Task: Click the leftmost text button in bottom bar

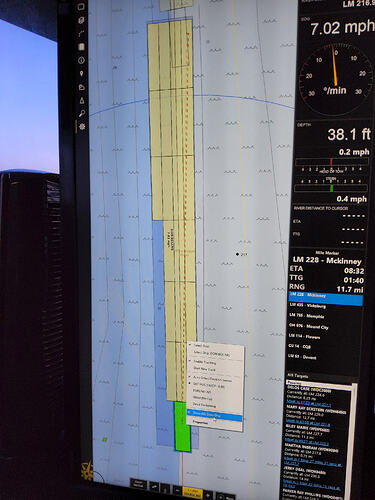Action: pyautogui.click(x=138, y=484)
